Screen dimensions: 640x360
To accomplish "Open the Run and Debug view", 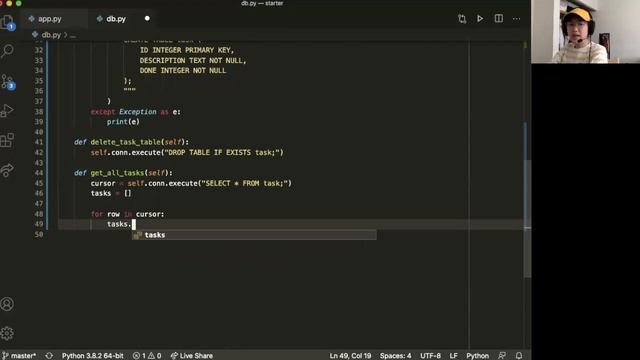I will [7, 111].
